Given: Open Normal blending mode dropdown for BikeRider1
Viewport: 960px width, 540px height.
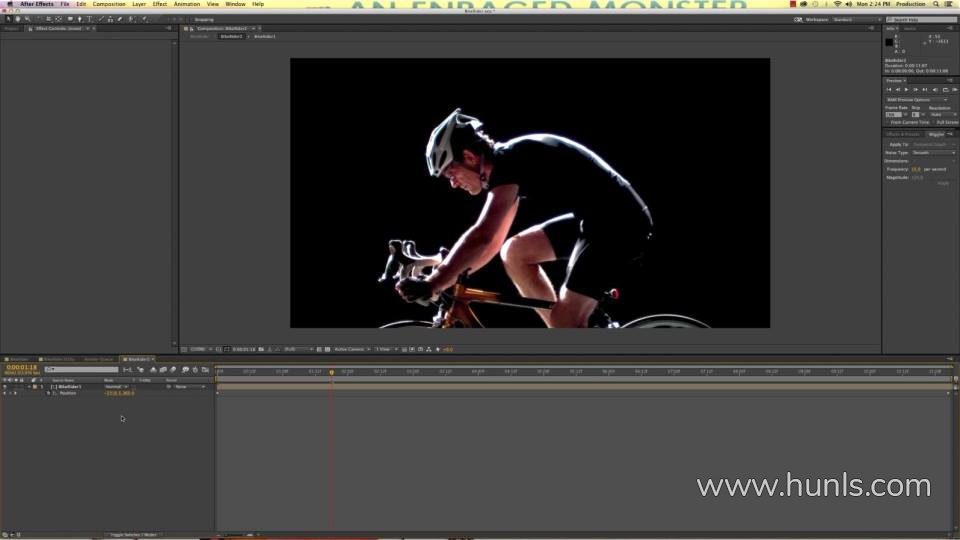Looking at the screenshot, I should tap(116, 387).
